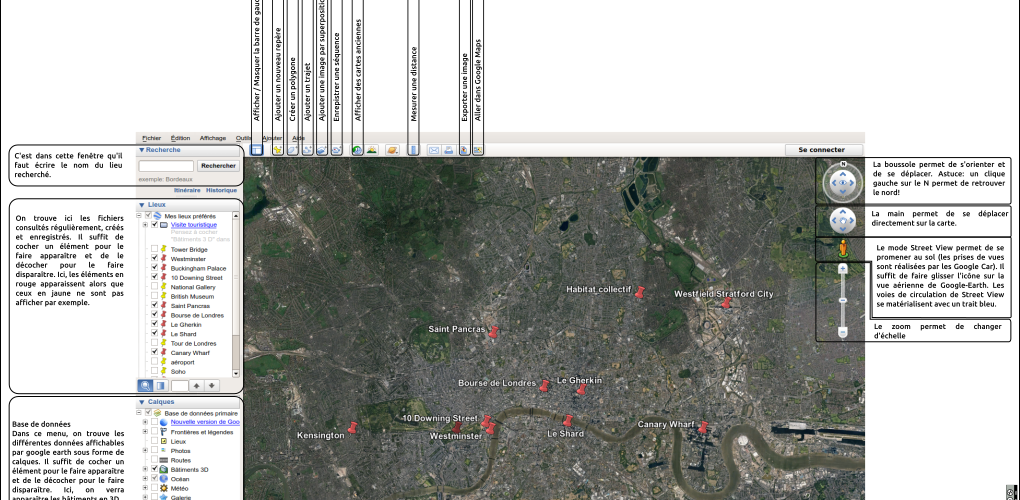Collapse the Recherche panel triangle

(142, 150)
